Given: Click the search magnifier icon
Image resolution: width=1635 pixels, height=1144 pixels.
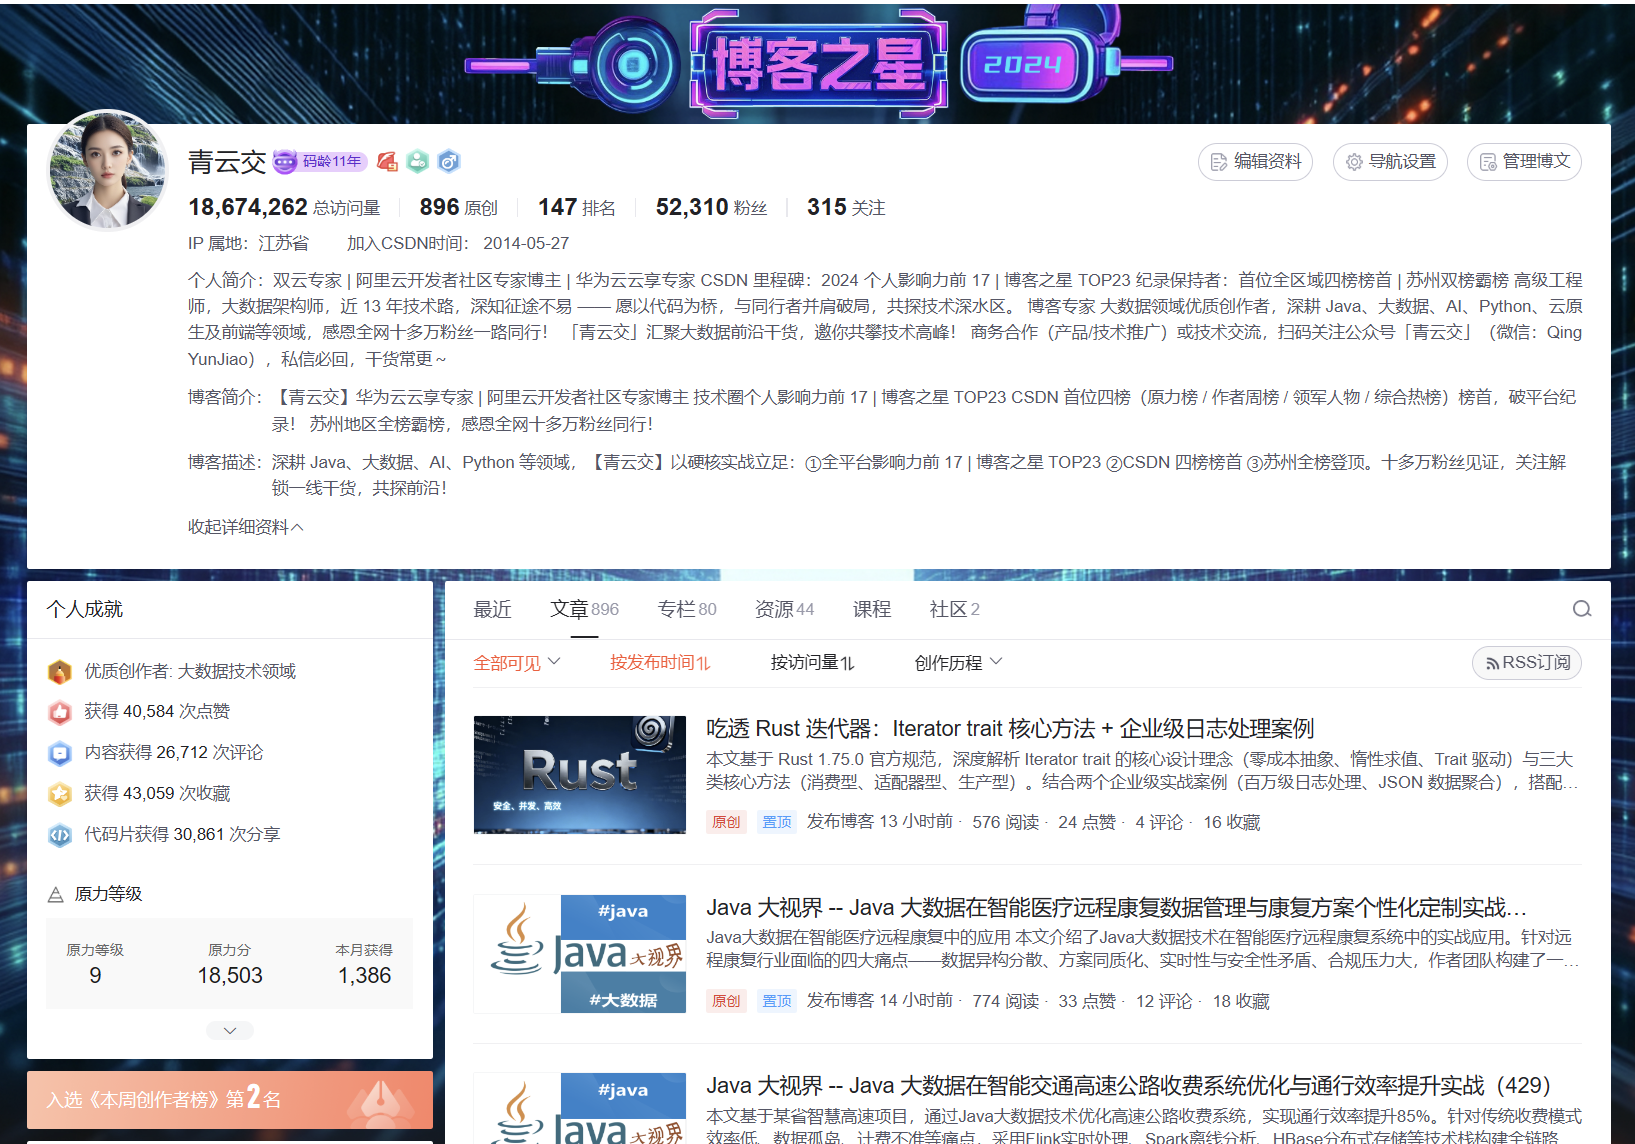Looking at the screenshot, I should coord(1581,609).
